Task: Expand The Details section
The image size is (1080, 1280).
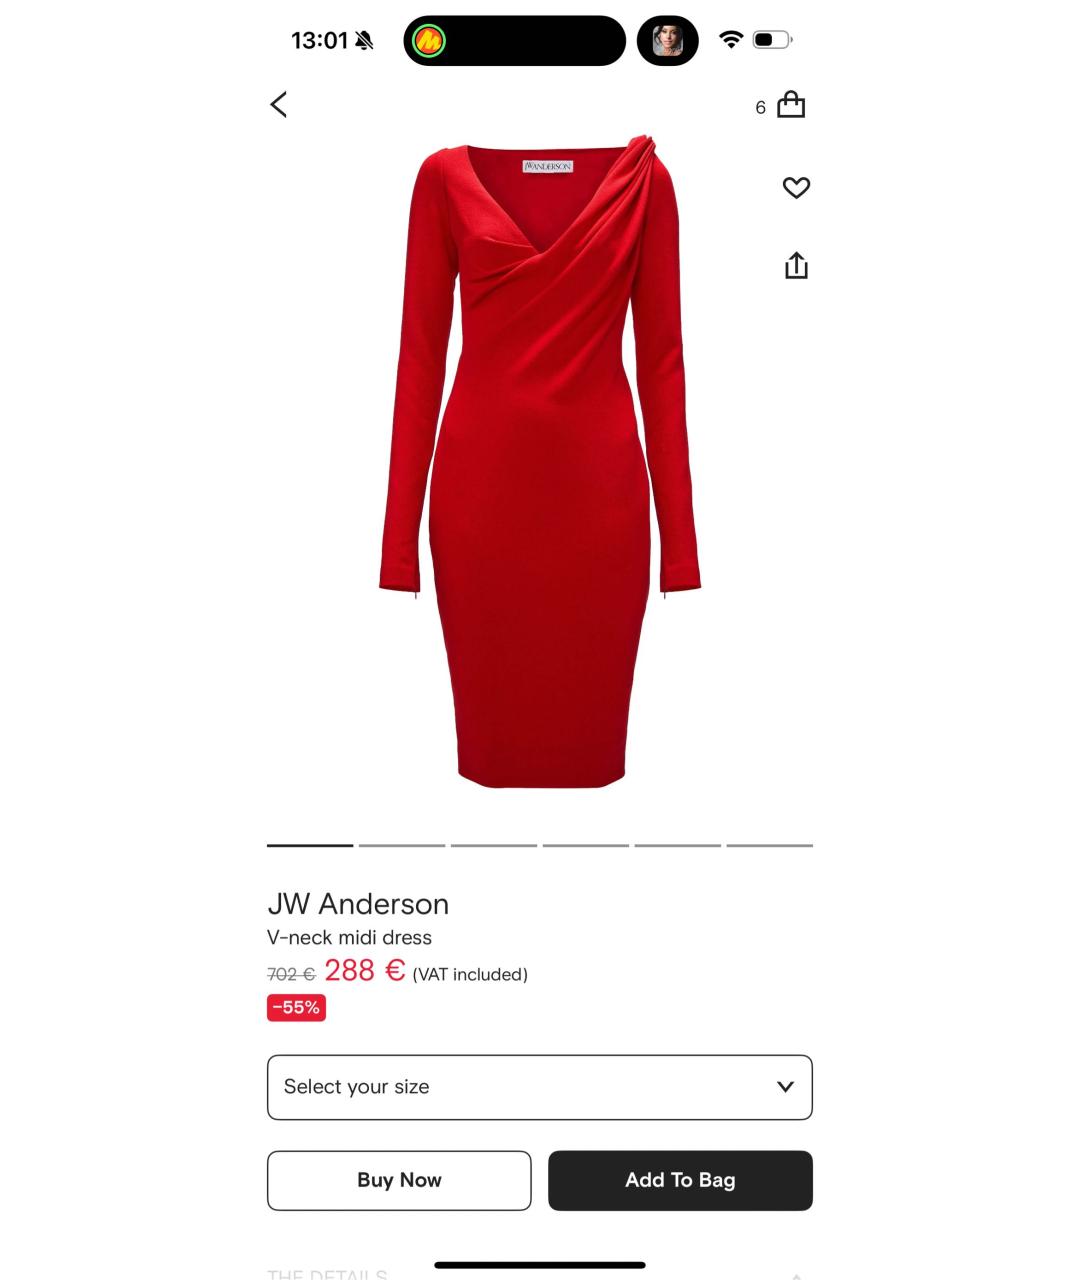Action: [540, 1274]
